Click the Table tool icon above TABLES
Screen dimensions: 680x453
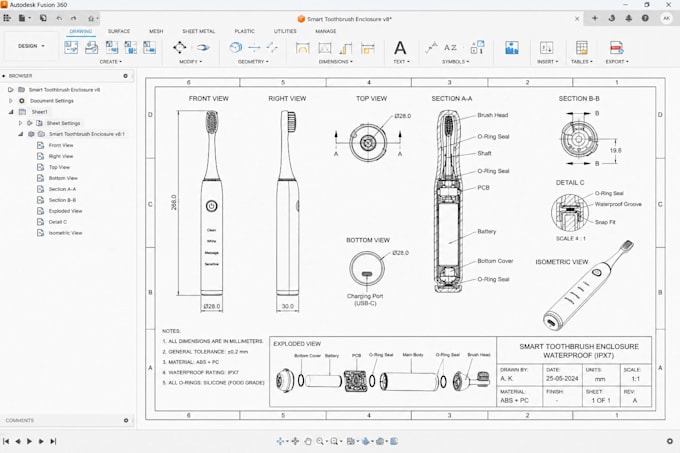click(582, 47)
